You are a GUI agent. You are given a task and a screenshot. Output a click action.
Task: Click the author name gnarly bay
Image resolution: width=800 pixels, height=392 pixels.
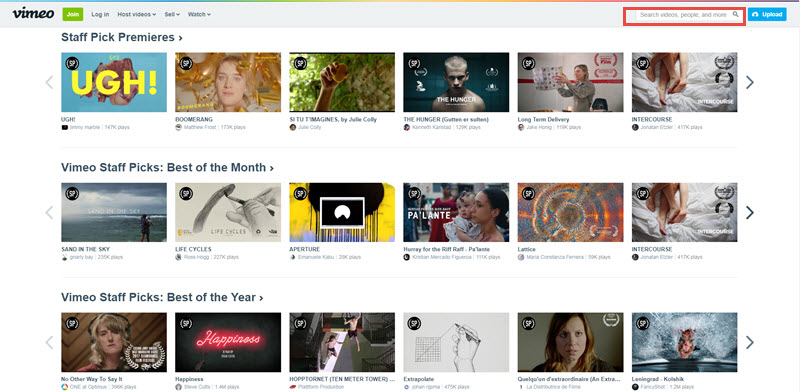click(82, 257)
